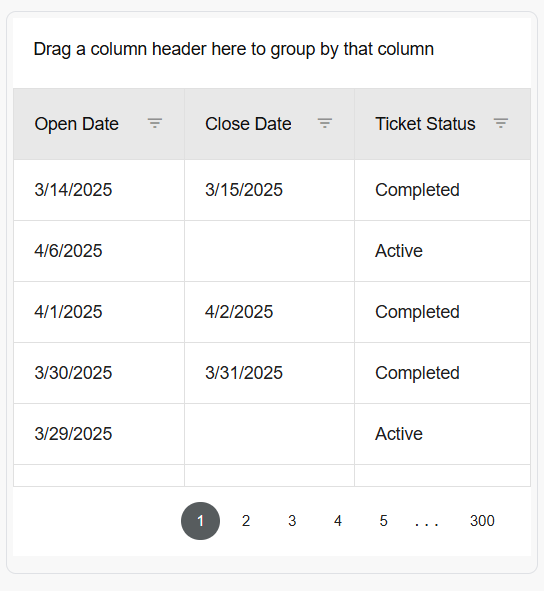544x591 pixels.
Task: Sort by the Close Date column header
Action: click(248, 124)
